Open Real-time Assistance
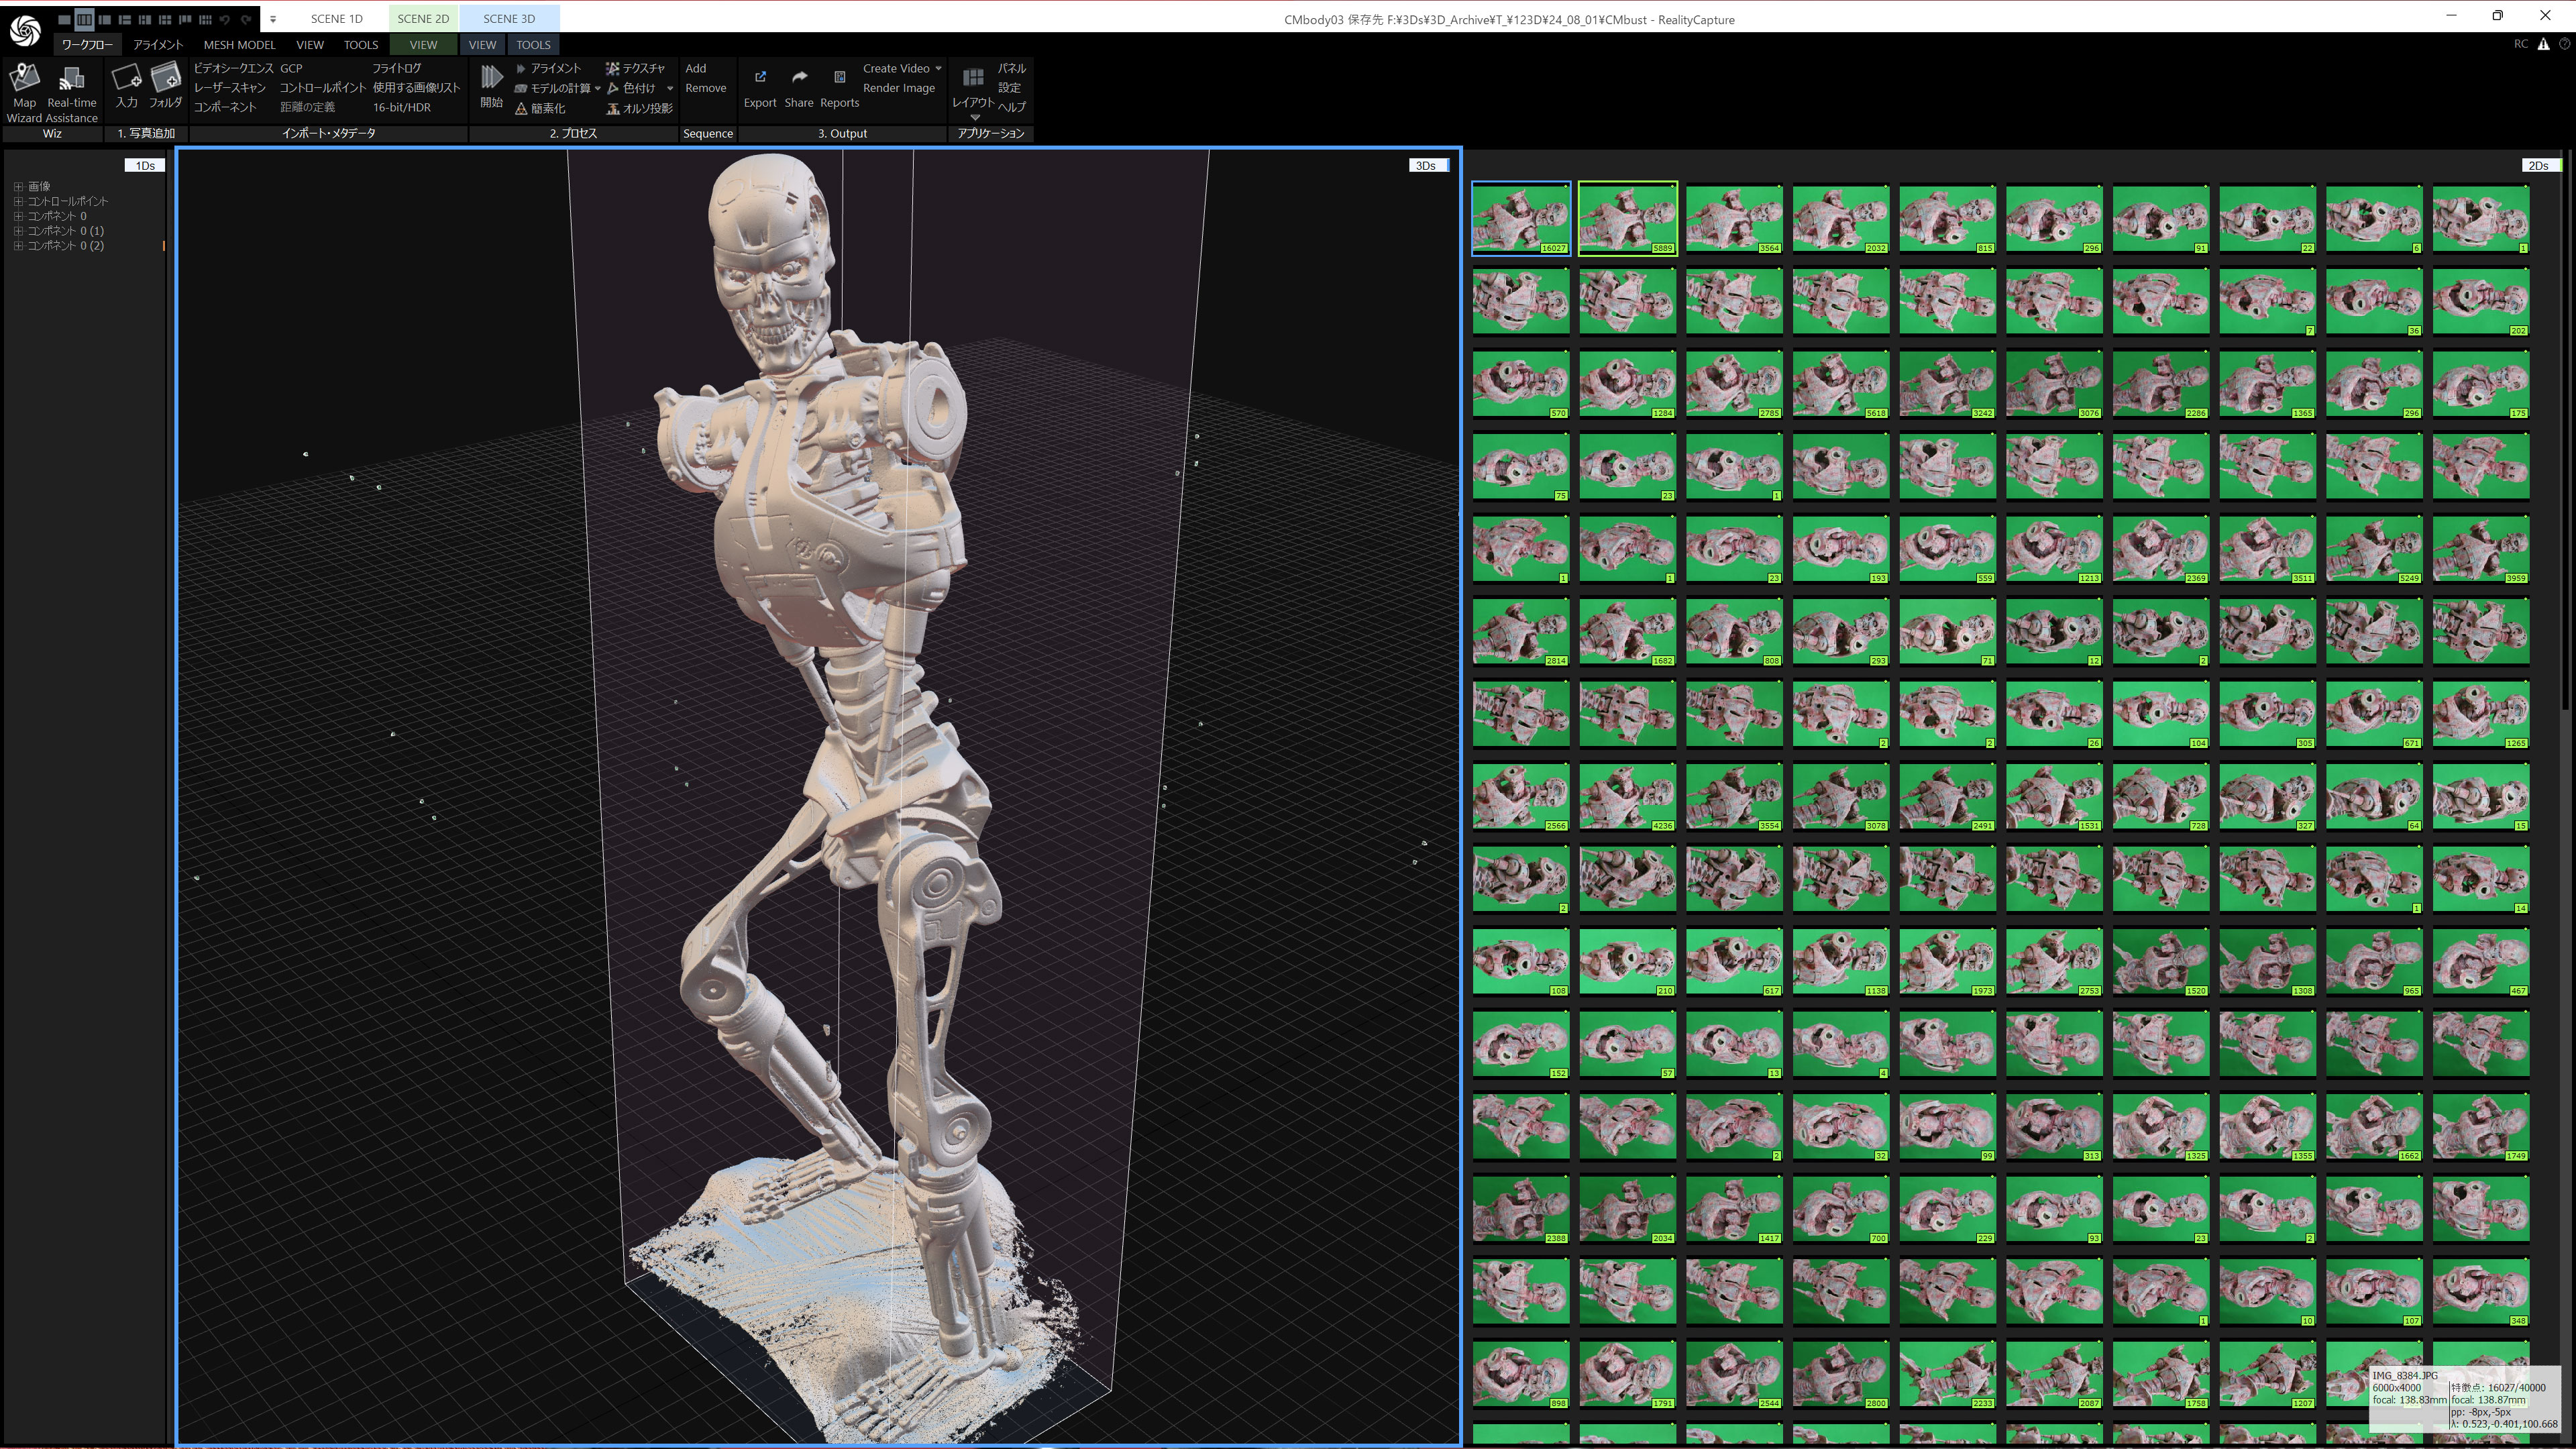 coord(72,93)
